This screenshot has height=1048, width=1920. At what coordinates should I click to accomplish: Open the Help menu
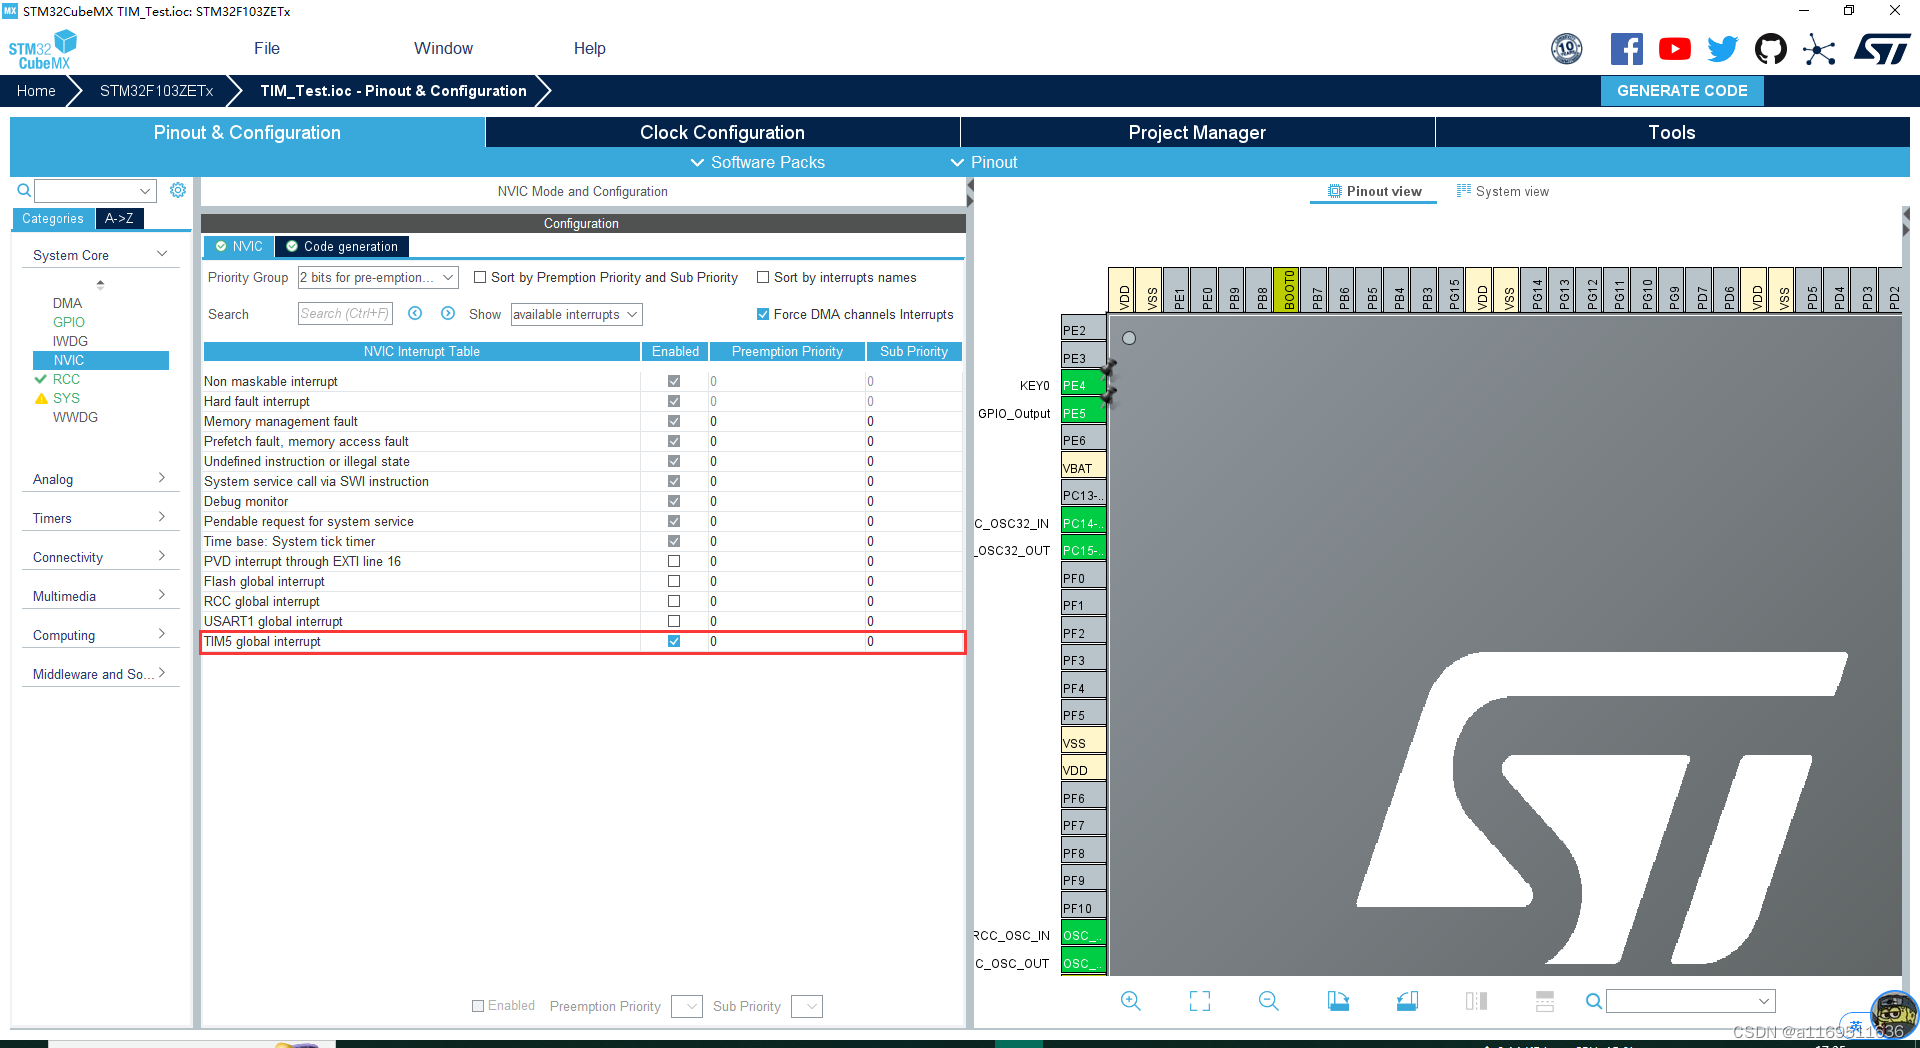589,48
